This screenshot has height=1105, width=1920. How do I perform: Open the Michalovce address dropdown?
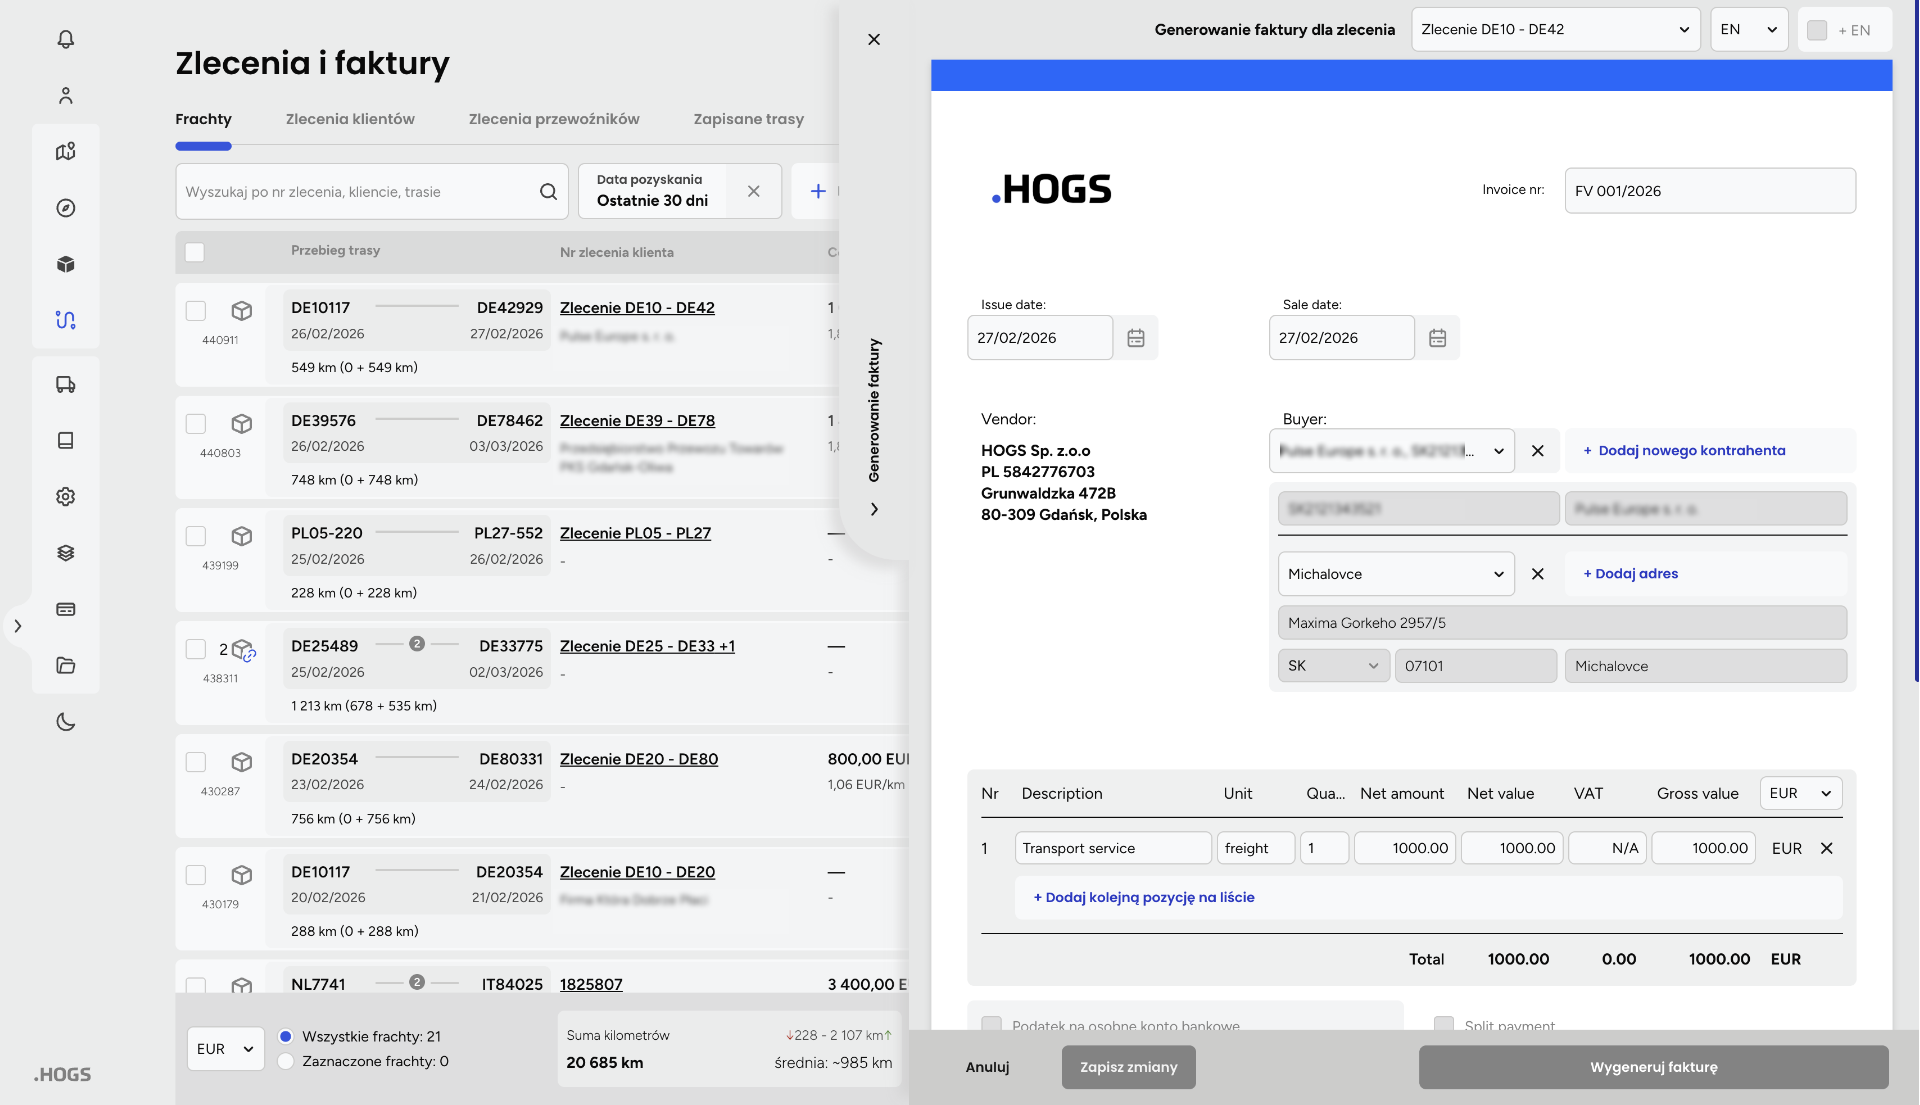coord(1395,574)
